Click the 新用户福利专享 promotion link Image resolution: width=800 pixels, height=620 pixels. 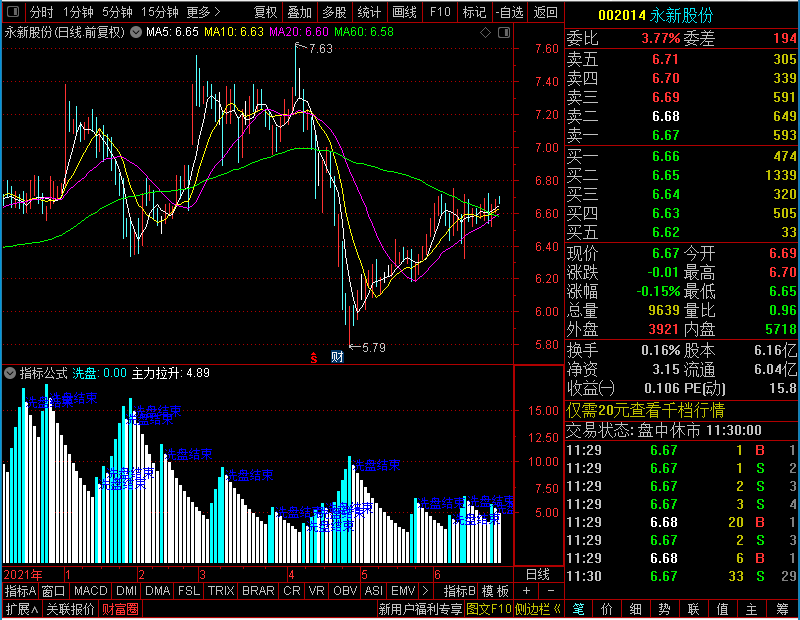[420, 609]
